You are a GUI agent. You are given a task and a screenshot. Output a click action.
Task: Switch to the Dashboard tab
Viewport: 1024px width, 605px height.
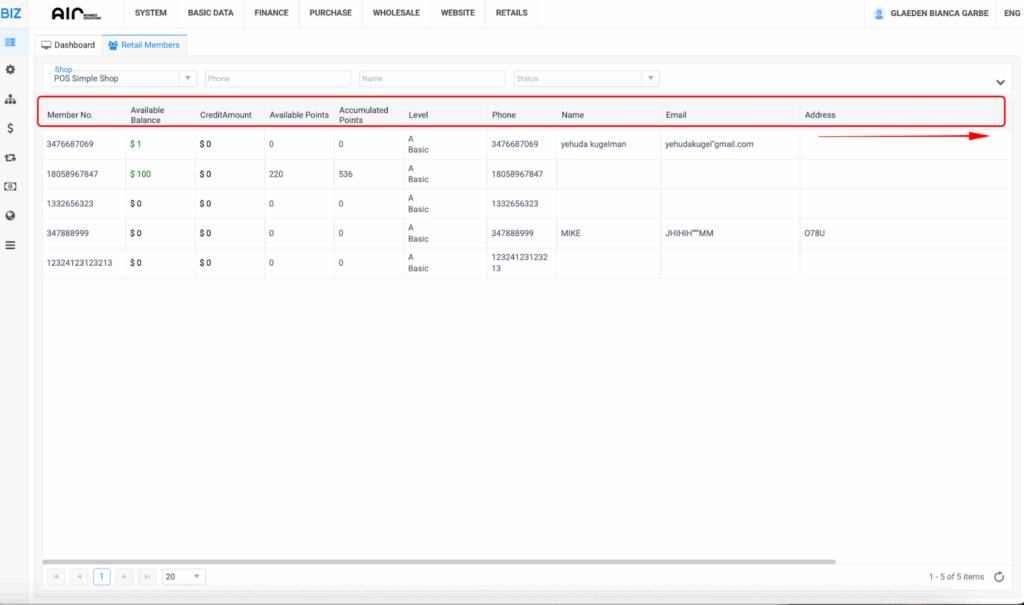click(x=68, y=45)
